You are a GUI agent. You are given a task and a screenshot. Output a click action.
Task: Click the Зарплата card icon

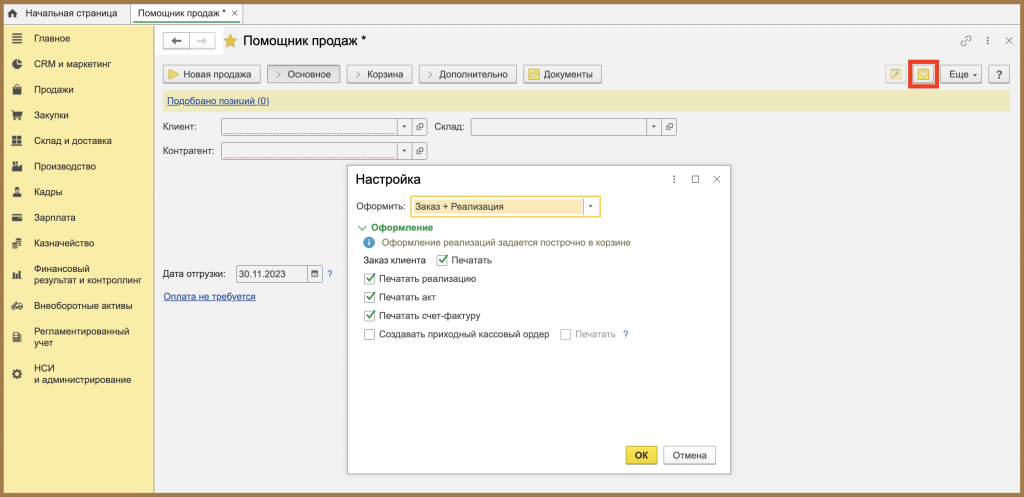click(18, 218)
